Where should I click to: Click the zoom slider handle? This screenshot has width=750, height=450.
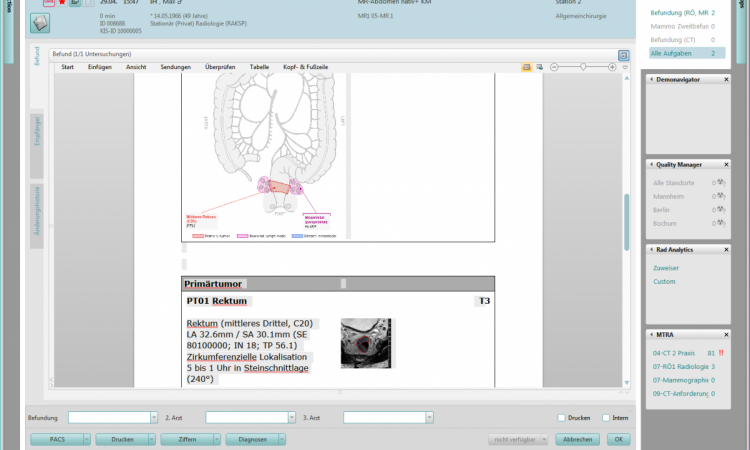pos(582,67)
